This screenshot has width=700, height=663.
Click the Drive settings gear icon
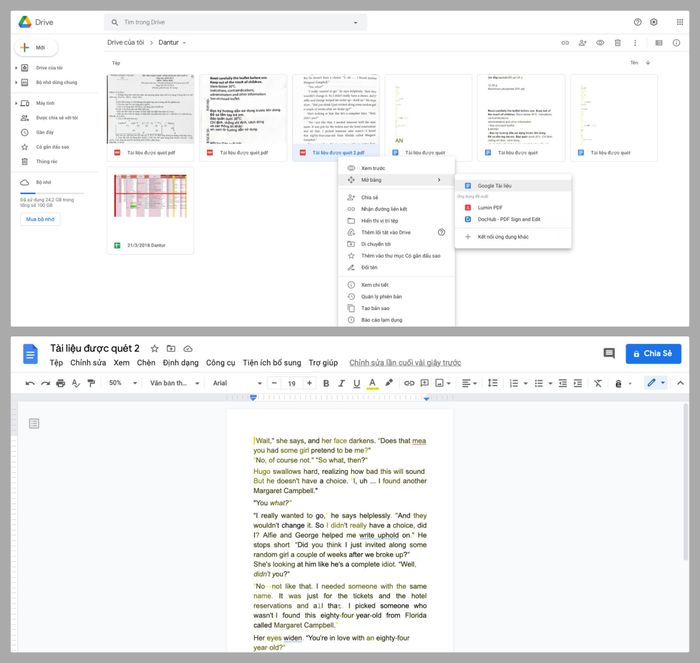coord(654,22)
